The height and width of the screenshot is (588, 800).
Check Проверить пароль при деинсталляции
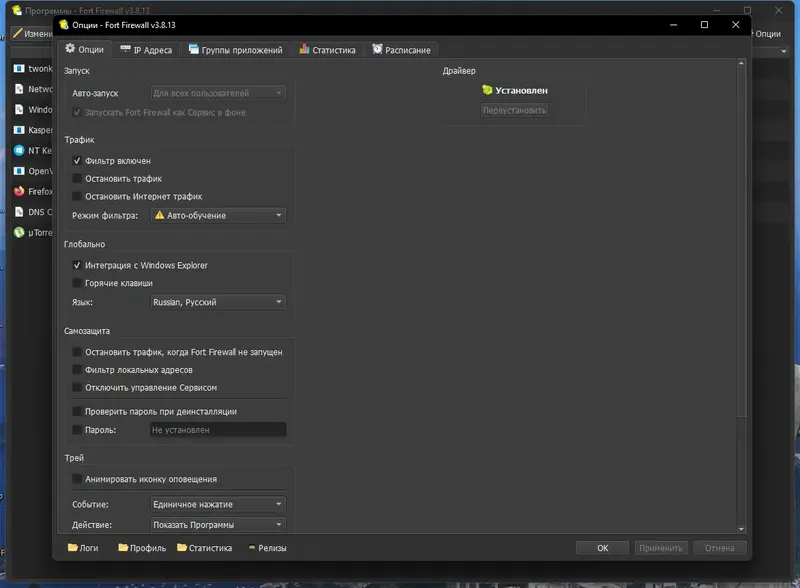pos(77,411)
